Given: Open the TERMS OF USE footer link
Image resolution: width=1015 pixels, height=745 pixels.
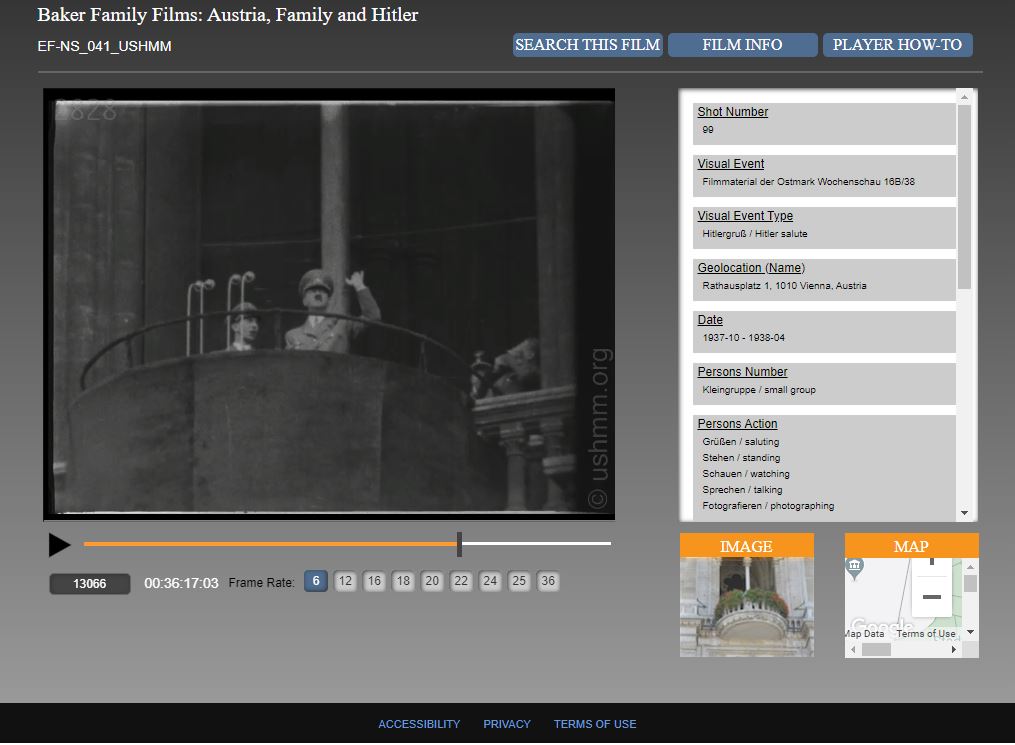Looking at the screenshot, I should click(x=595, y=724).
